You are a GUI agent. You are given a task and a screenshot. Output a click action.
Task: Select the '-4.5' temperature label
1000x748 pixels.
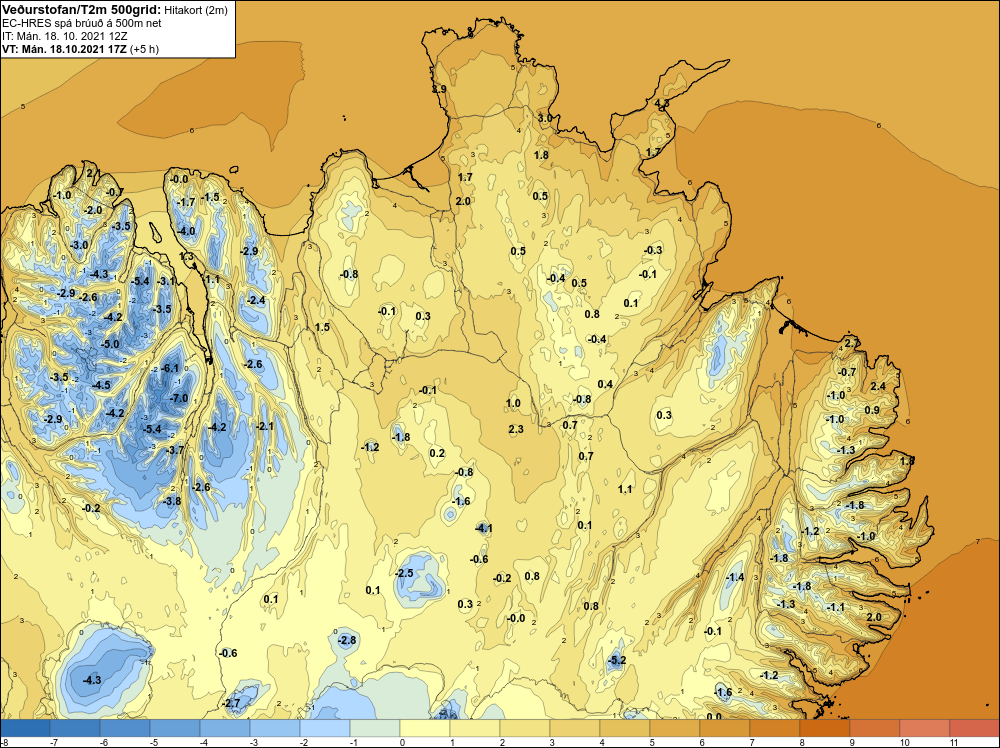tap(101, 385)
